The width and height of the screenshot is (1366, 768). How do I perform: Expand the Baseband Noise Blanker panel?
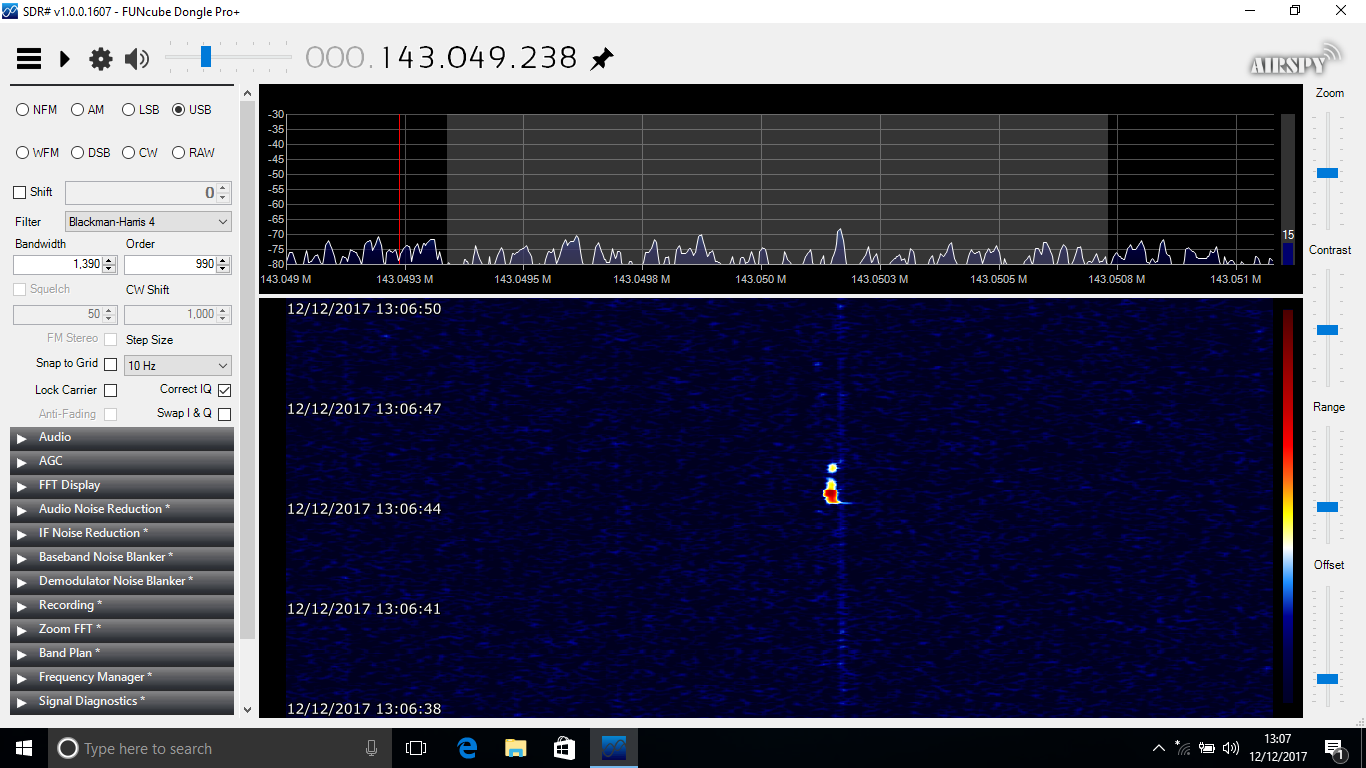pos(122,558)
